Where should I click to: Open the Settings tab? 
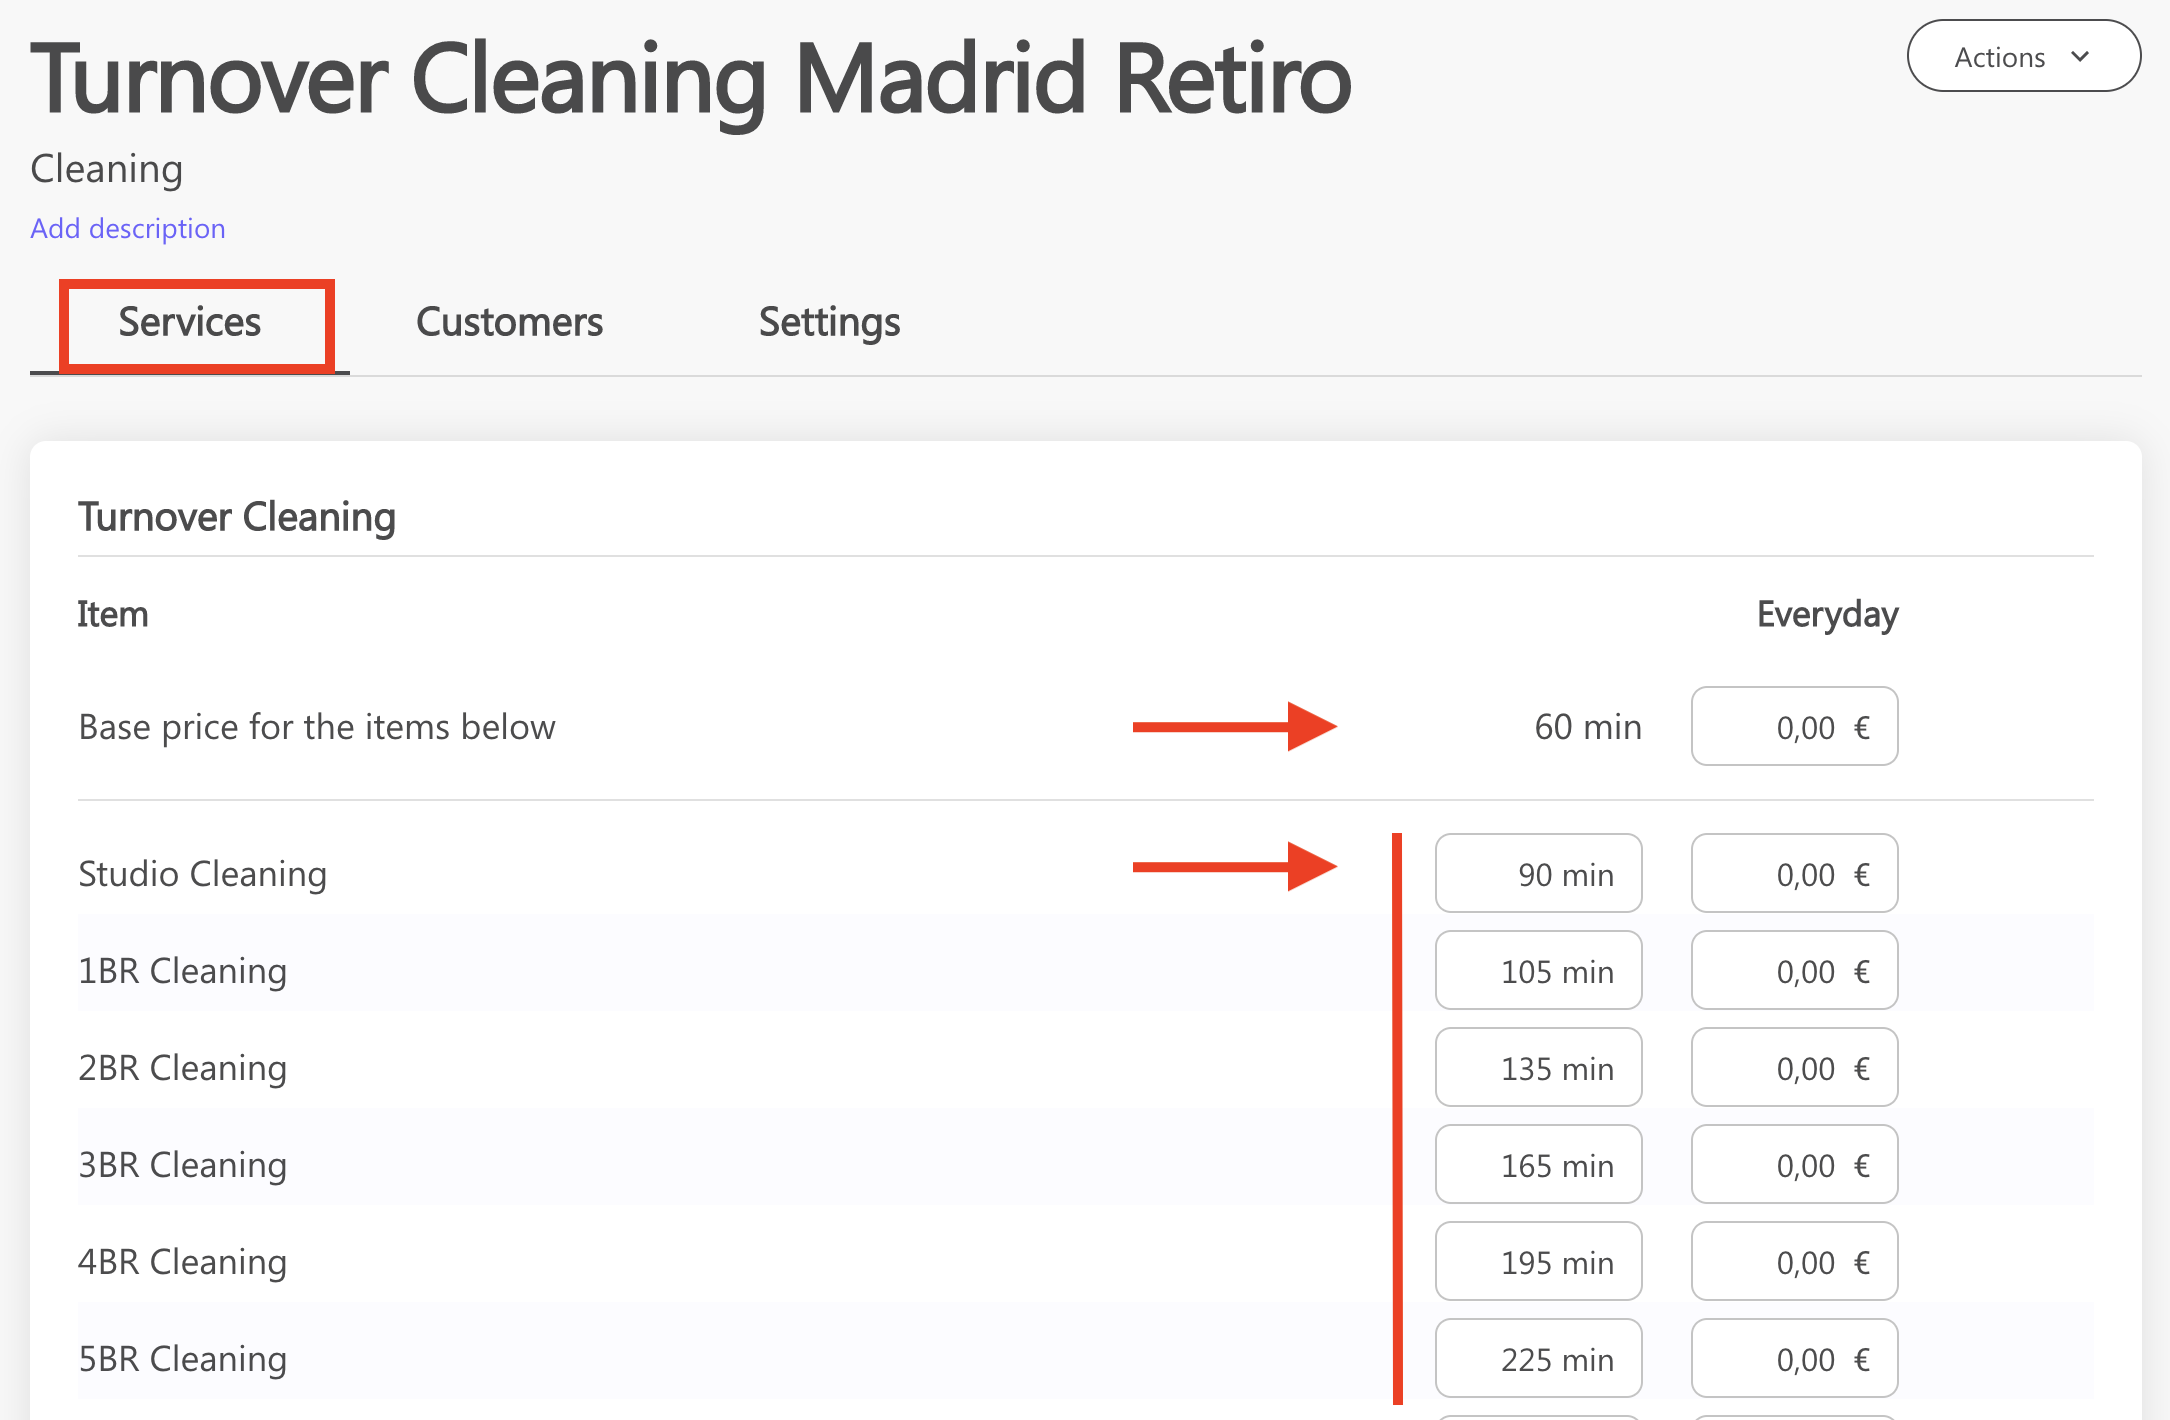click(x=829, y=323)
